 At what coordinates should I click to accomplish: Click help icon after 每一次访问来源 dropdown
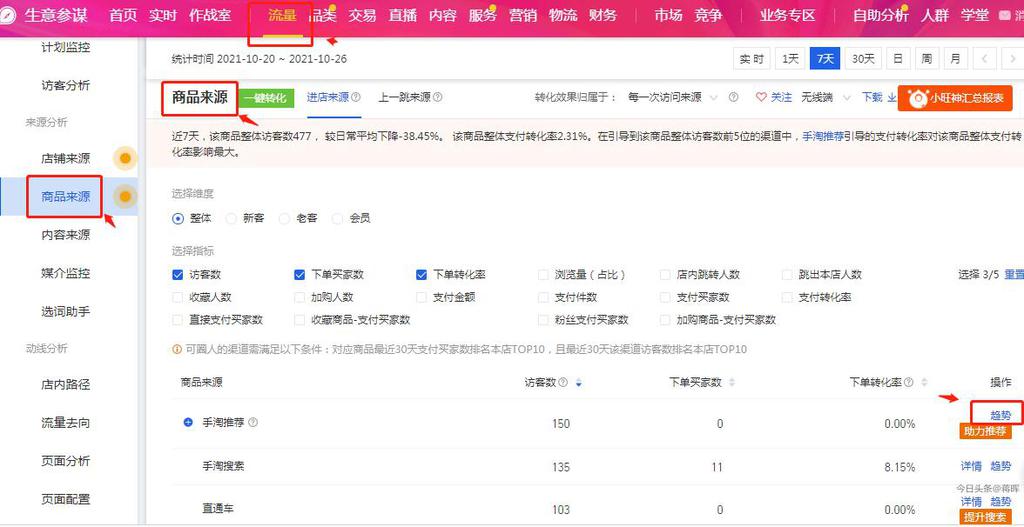tap(733, 97)
